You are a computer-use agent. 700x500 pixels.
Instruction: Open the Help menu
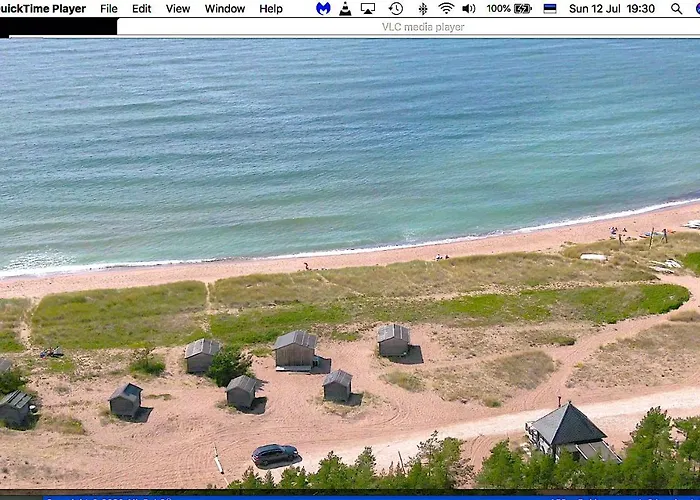[x=271, y=9]
